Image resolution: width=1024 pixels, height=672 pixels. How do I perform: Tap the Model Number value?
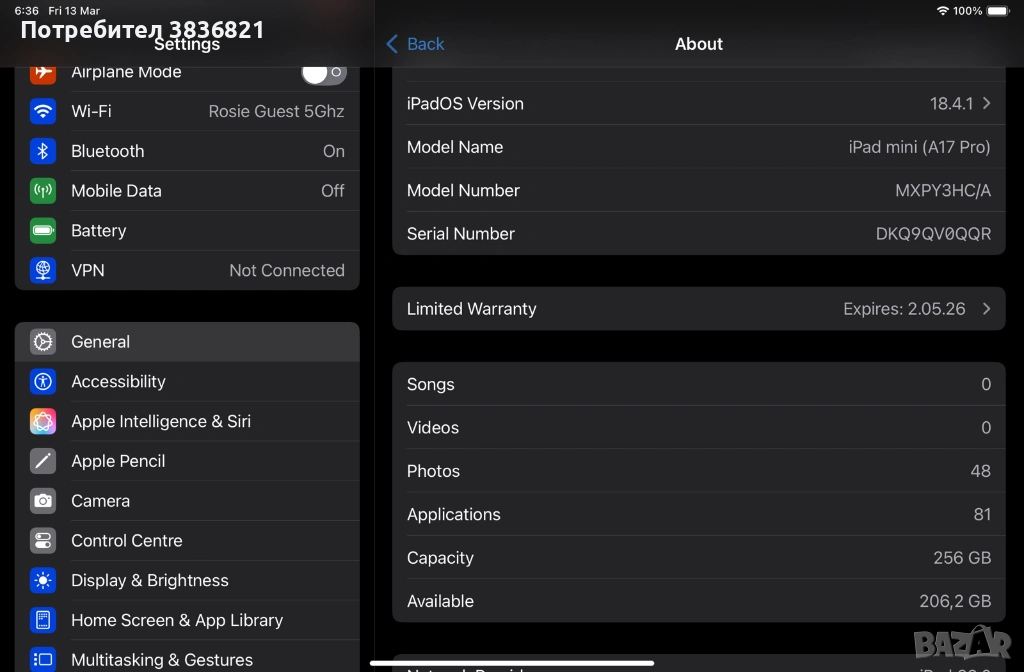tap(942, 191)
